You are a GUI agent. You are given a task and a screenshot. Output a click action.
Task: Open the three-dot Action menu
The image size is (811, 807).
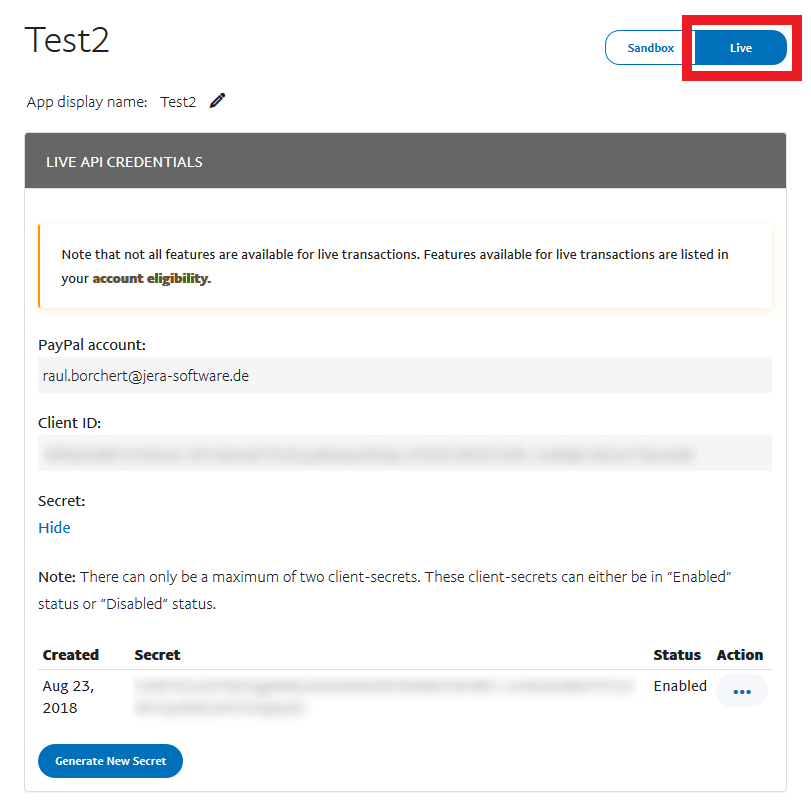click(741, 691)
